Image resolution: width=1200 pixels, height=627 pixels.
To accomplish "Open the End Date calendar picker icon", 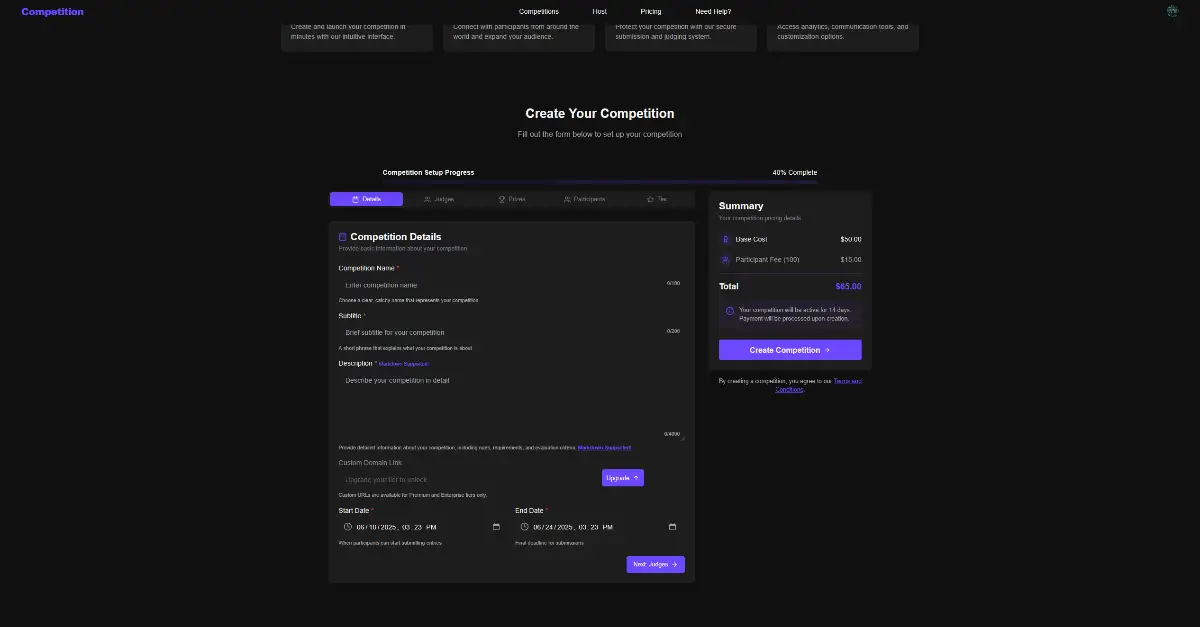I will (672, 527).
